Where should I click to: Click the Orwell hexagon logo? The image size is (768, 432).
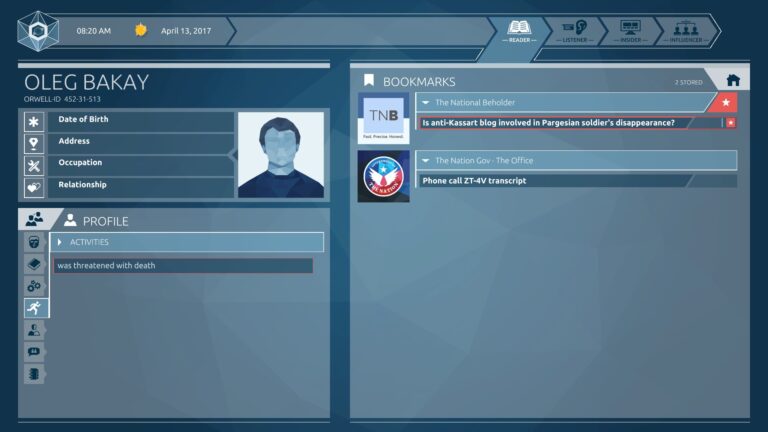coord(38,31)
